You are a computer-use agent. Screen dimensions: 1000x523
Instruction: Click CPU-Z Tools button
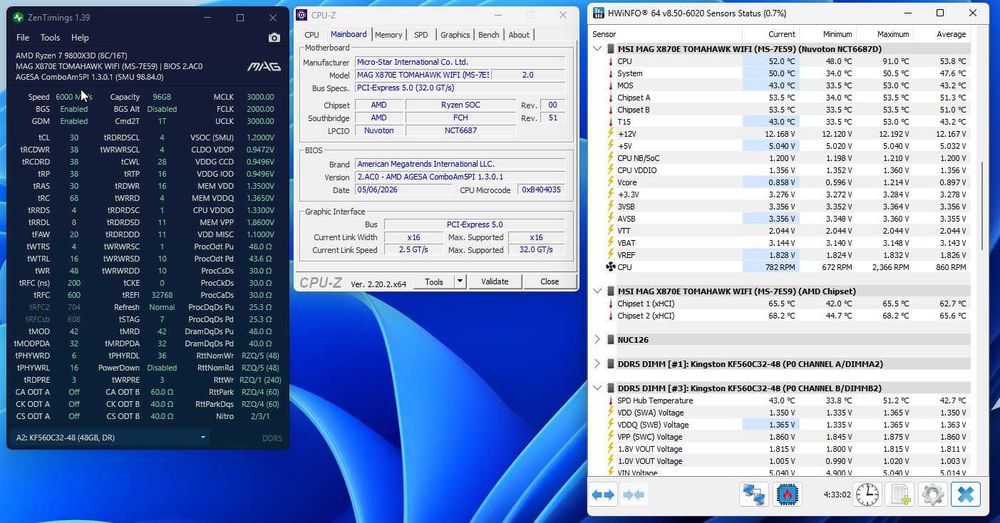click(x=434, y=281)
